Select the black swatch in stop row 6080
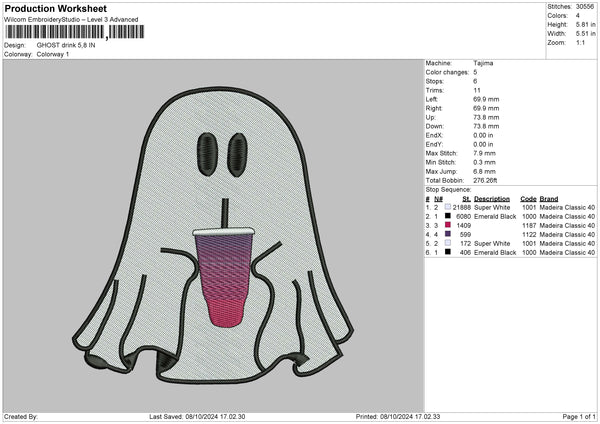The height and width of the screenshot is (424, 600). 448,216
